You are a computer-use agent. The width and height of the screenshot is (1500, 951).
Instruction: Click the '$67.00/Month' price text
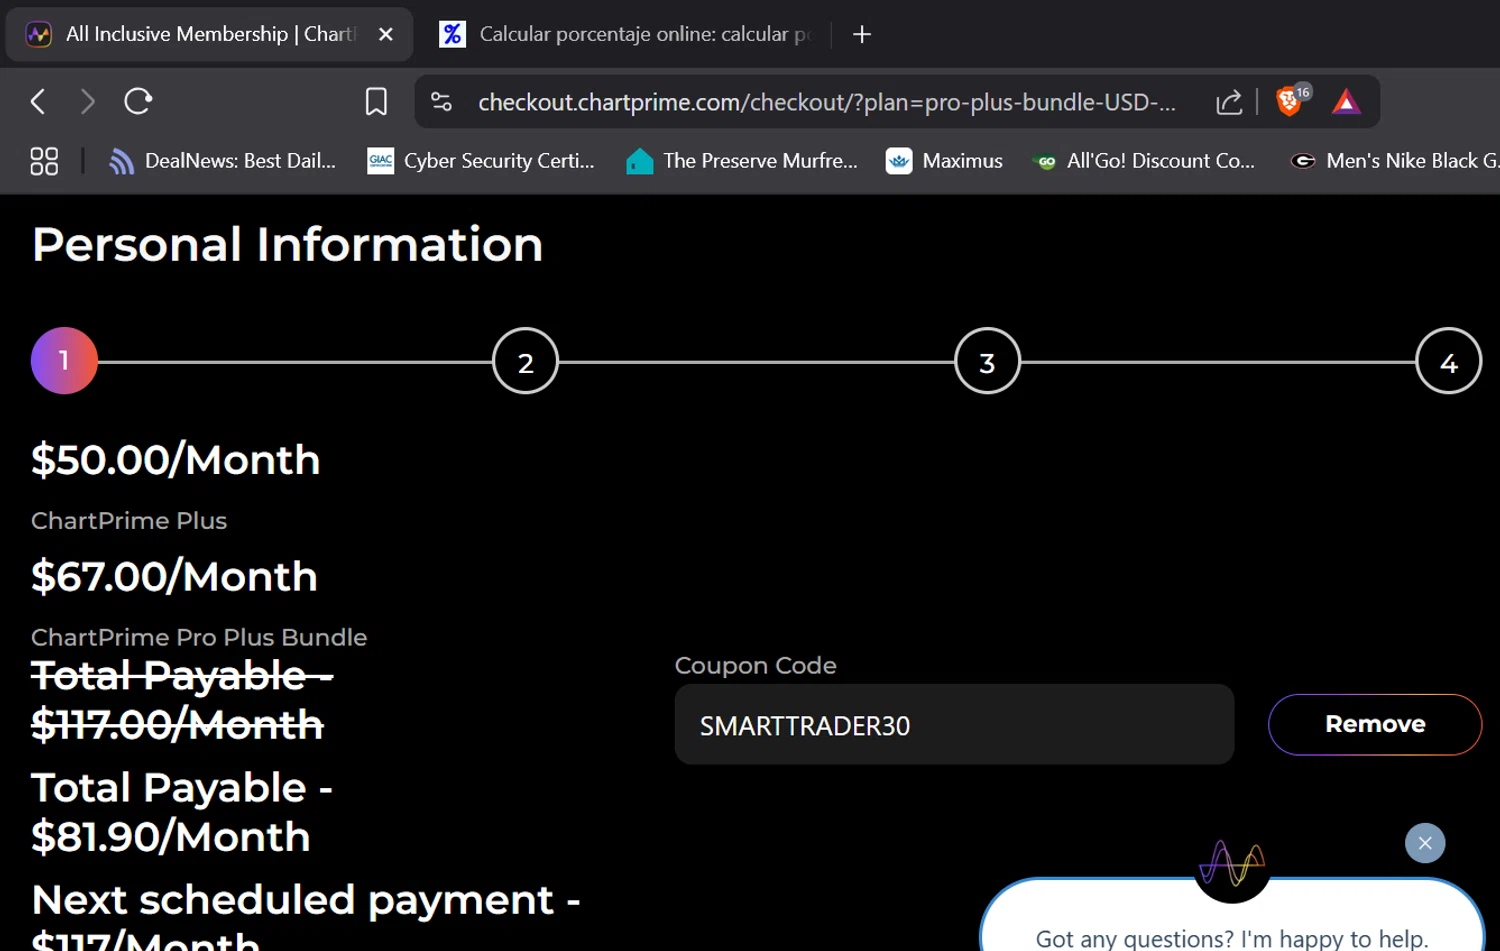[x=174, y=577]
